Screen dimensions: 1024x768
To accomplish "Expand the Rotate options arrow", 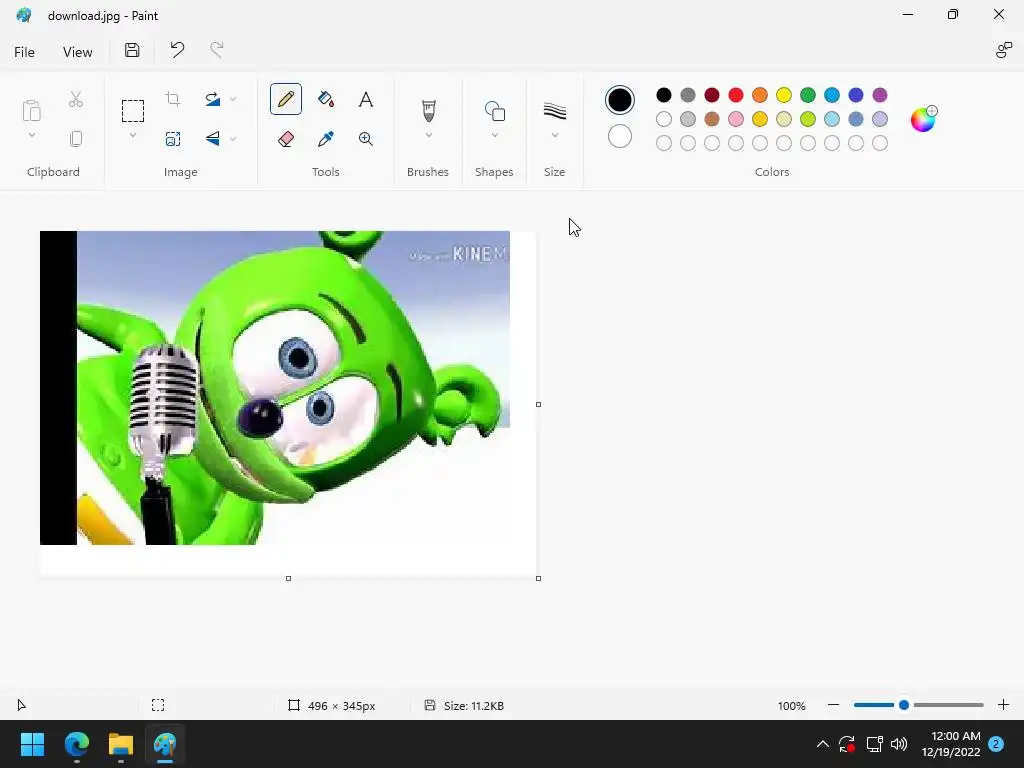I will point(233,99).
